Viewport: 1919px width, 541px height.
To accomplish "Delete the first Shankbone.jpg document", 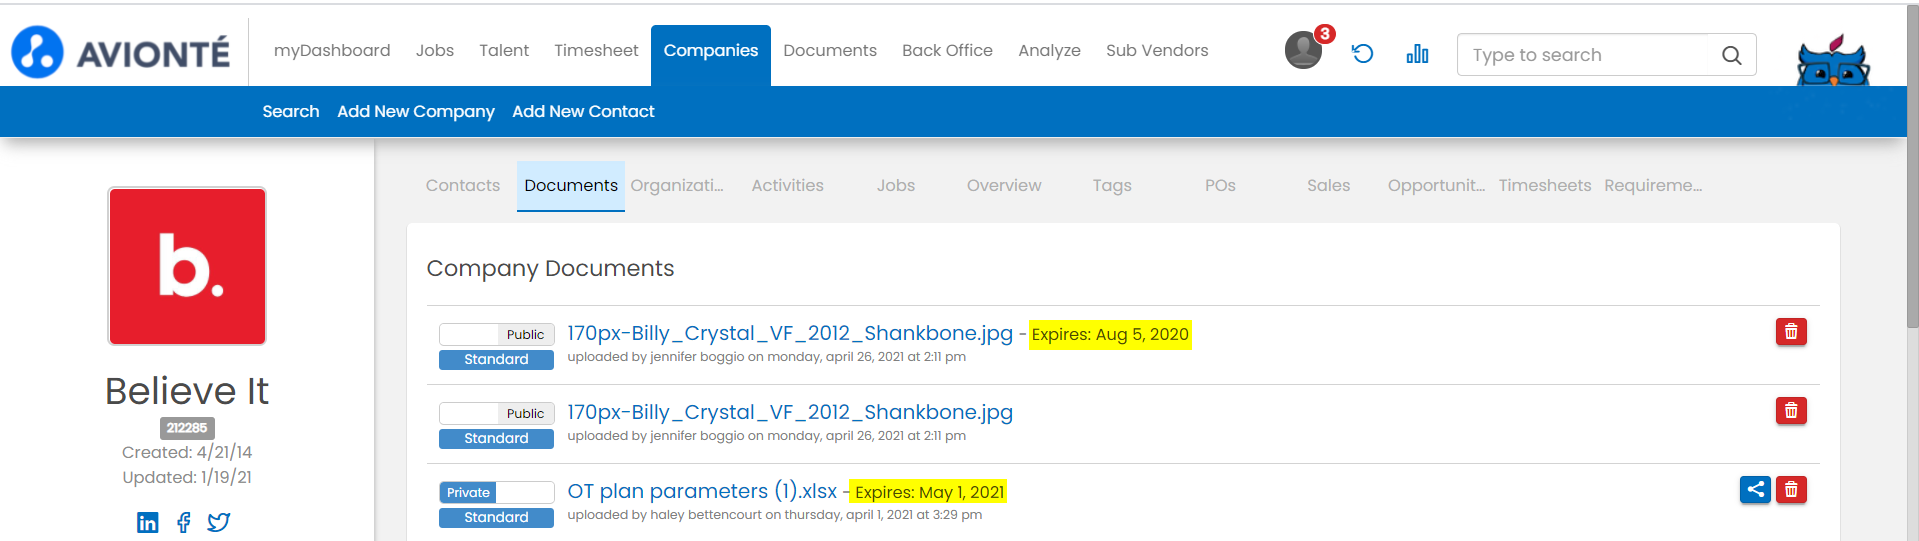I will pyautogui.click(x=1790, y=332).
